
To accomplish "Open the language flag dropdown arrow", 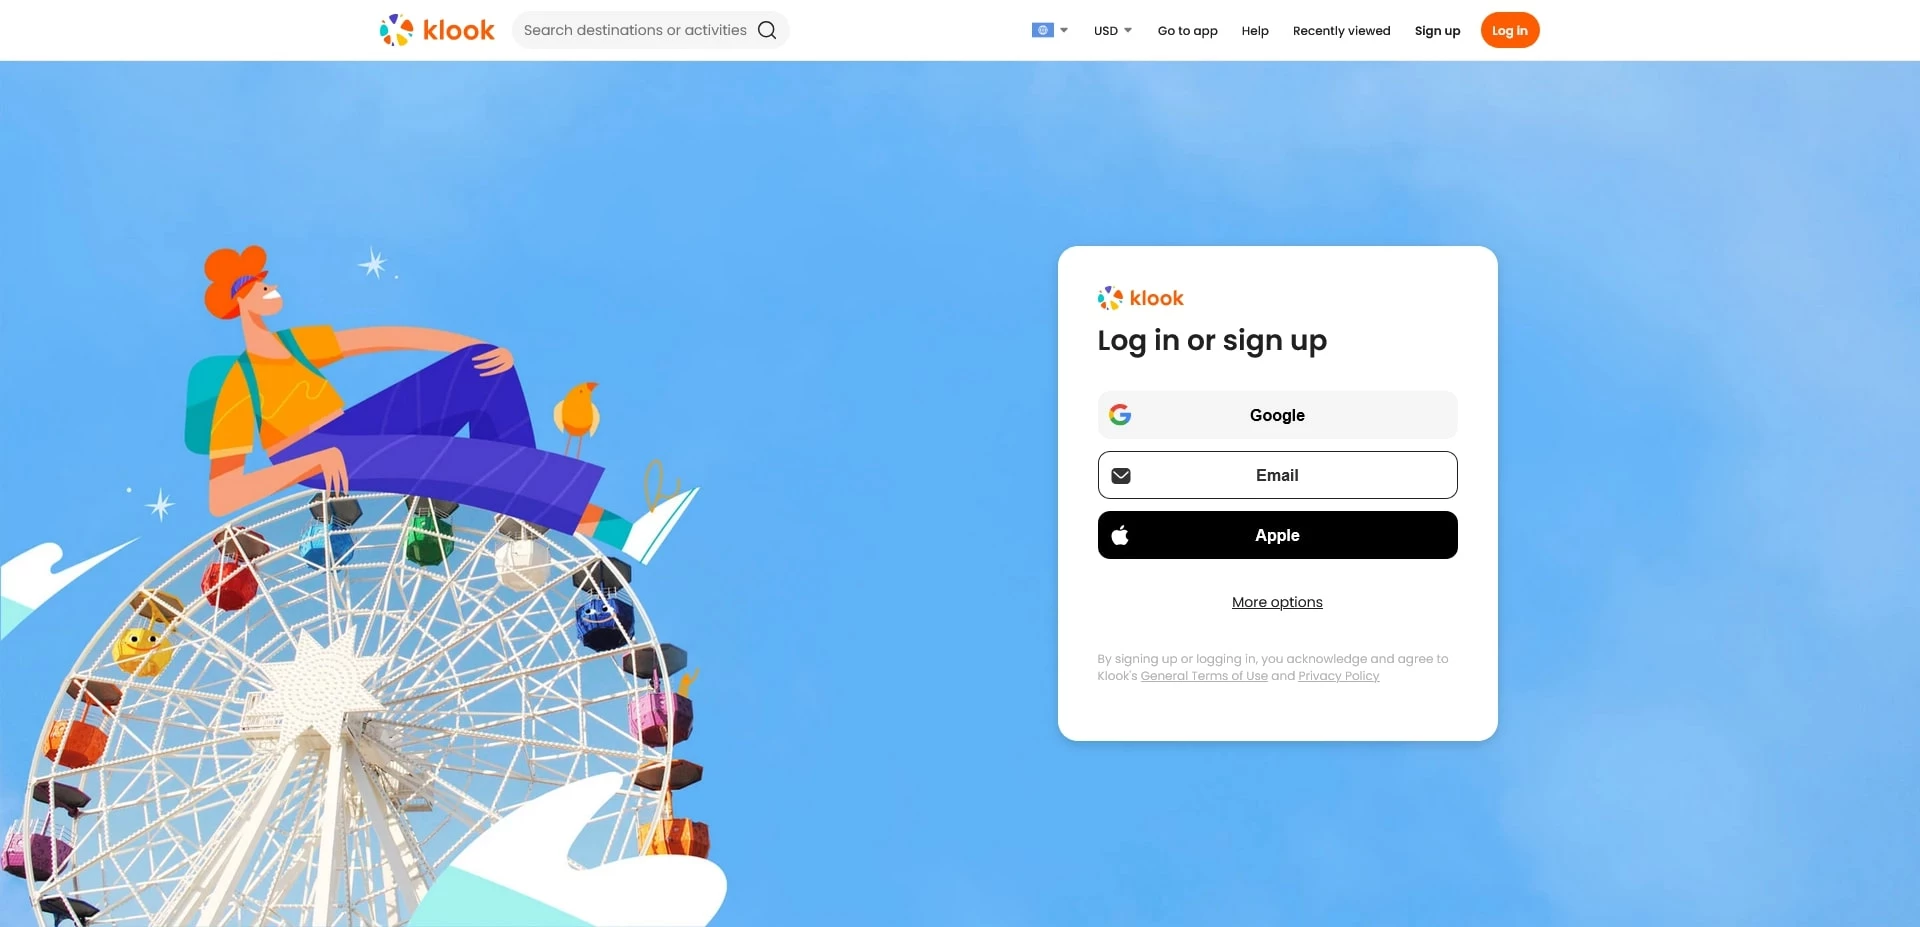I will [1064, 30].
